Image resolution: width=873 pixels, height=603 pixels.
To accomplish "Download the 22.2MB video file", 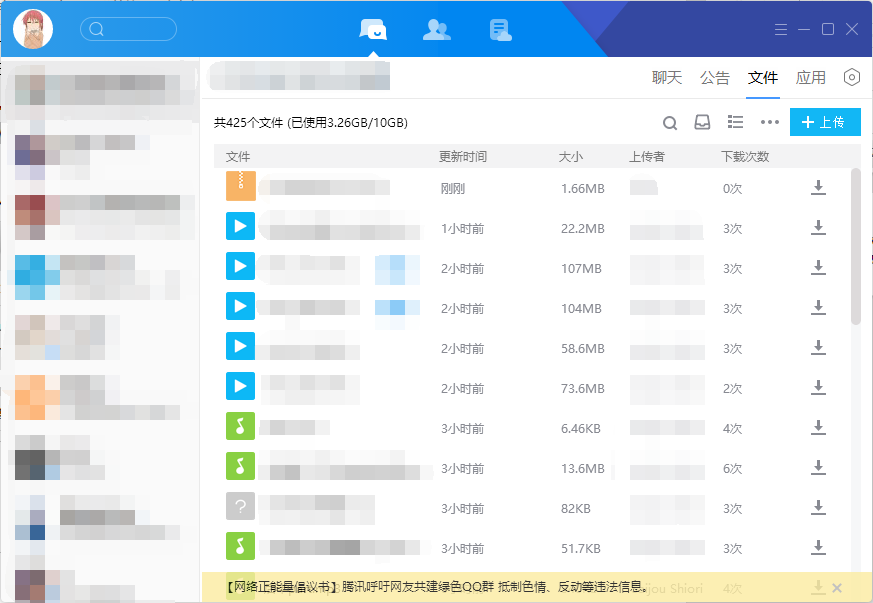I will 818,228.
